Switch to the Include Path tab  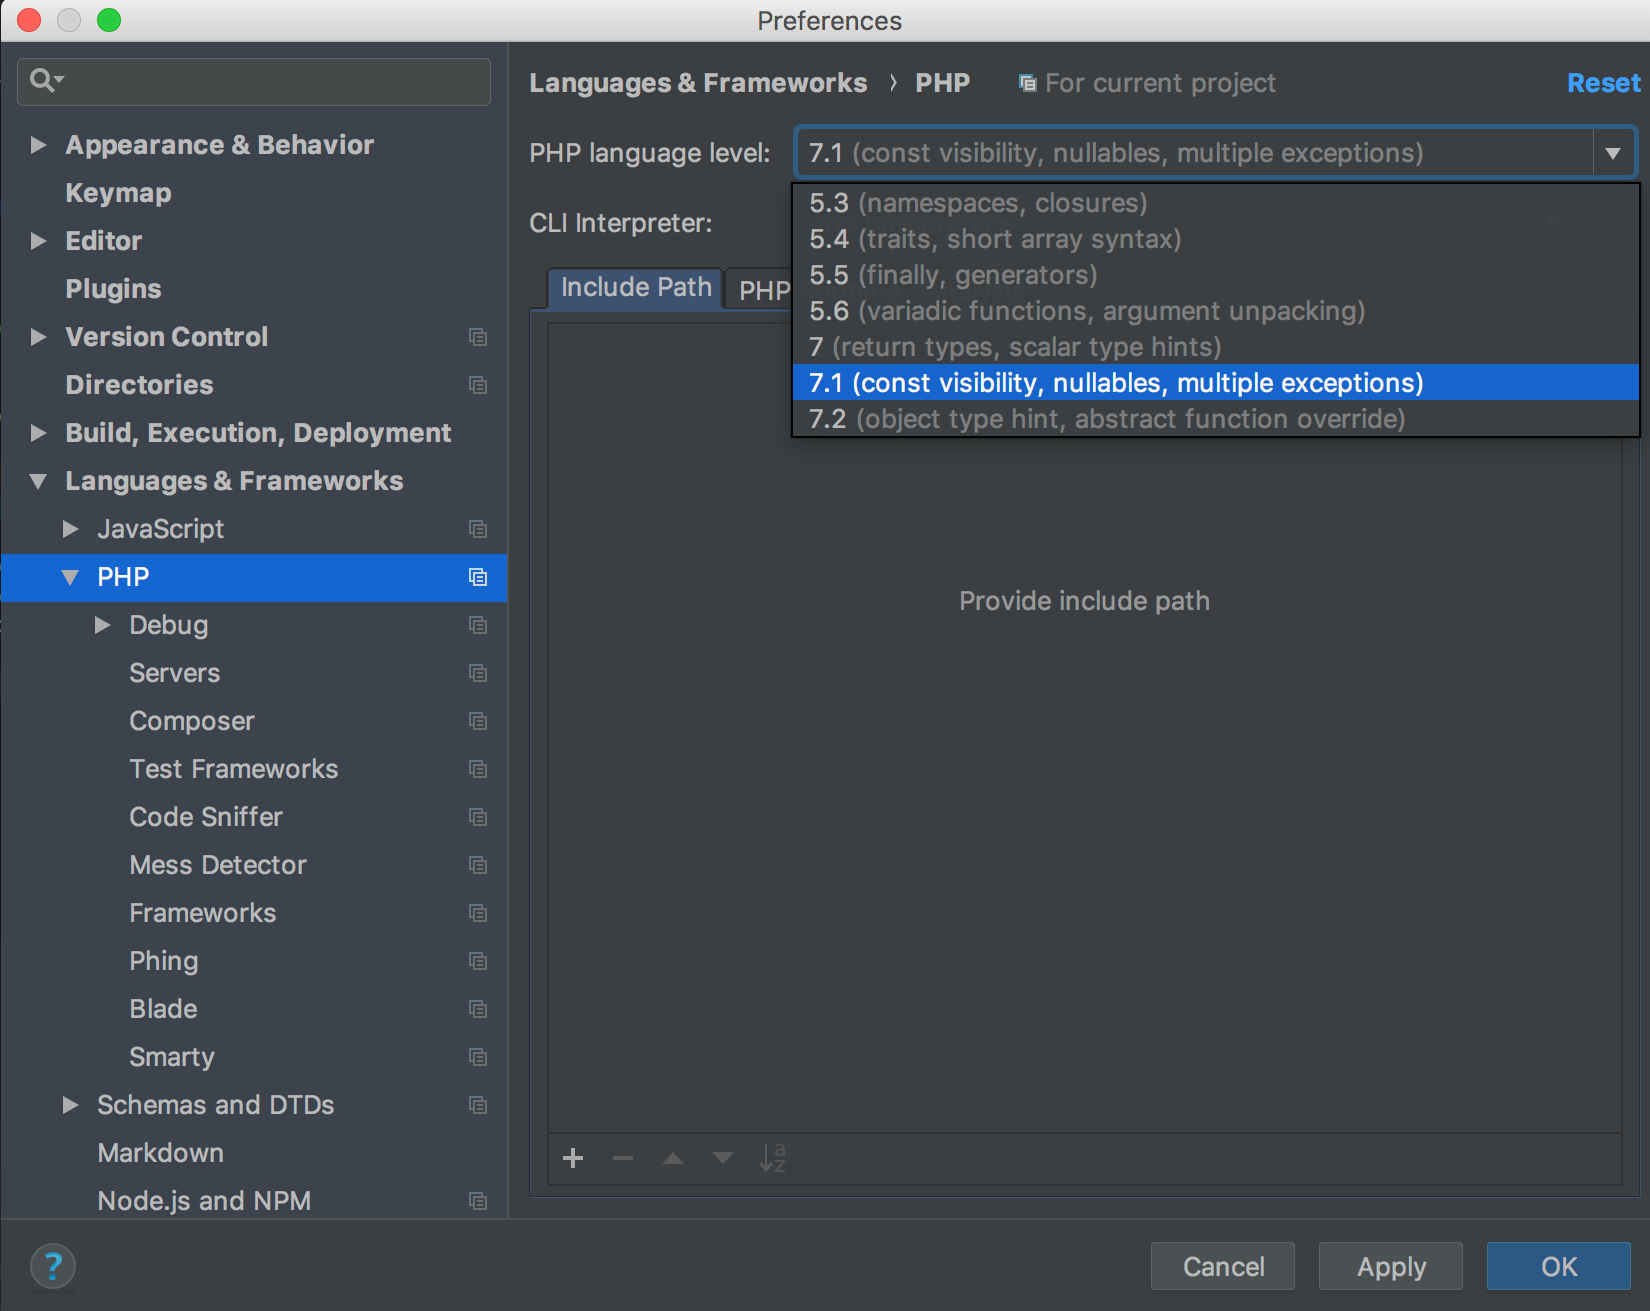(x=635, y=288)
